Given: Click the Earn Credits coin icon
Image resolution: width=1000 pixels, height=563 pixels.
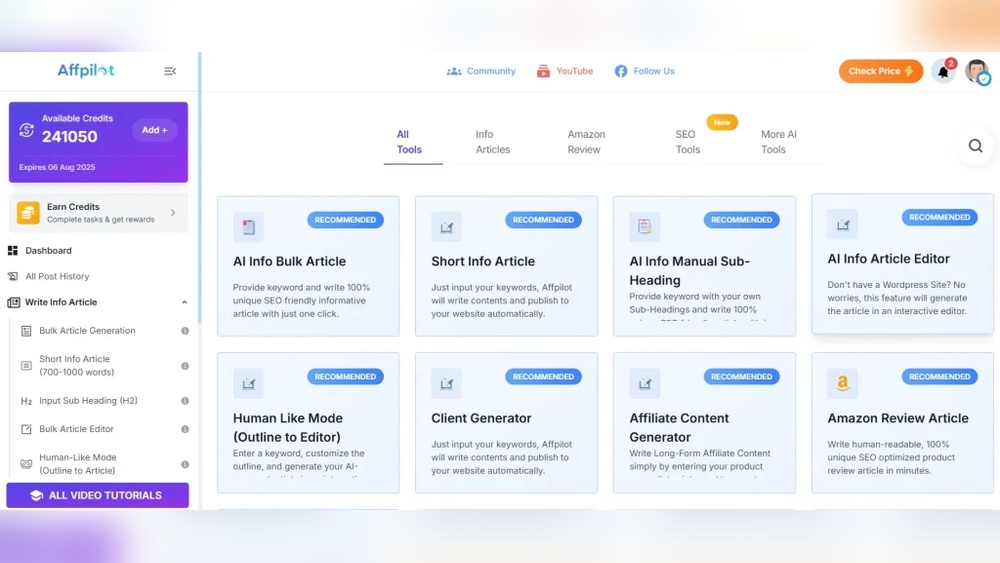Looking at the screenshot, I should tap(28, 212).
